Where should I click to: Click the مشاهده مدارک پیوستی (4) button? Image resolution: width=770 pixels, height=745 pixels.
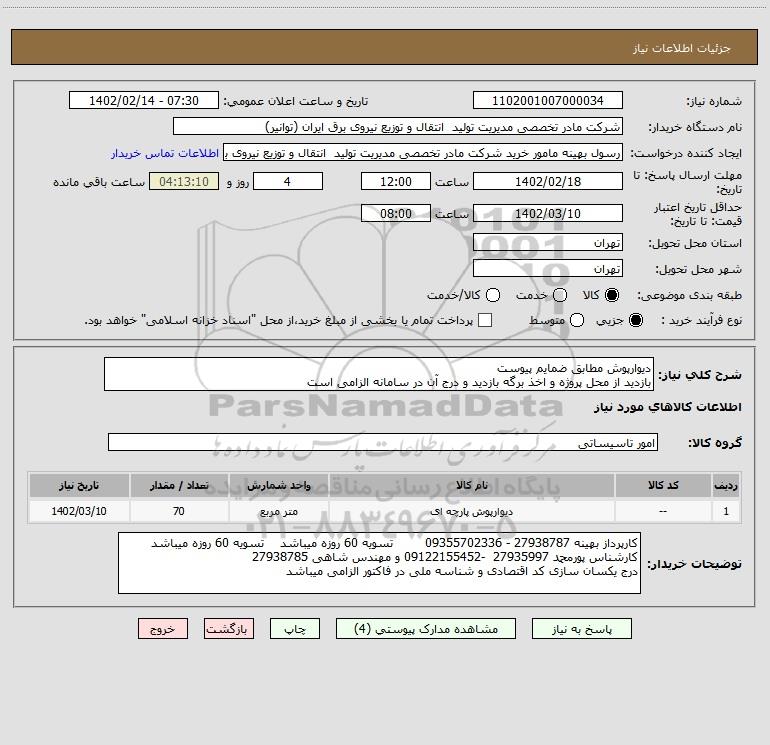426,629
